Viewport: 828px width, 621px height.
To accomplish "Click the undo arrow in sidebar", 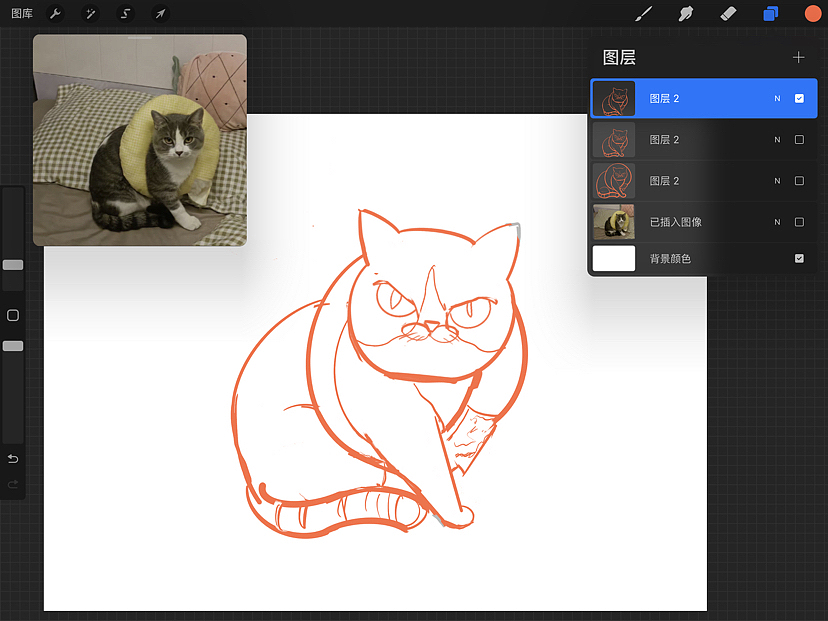I will point(13,458).
